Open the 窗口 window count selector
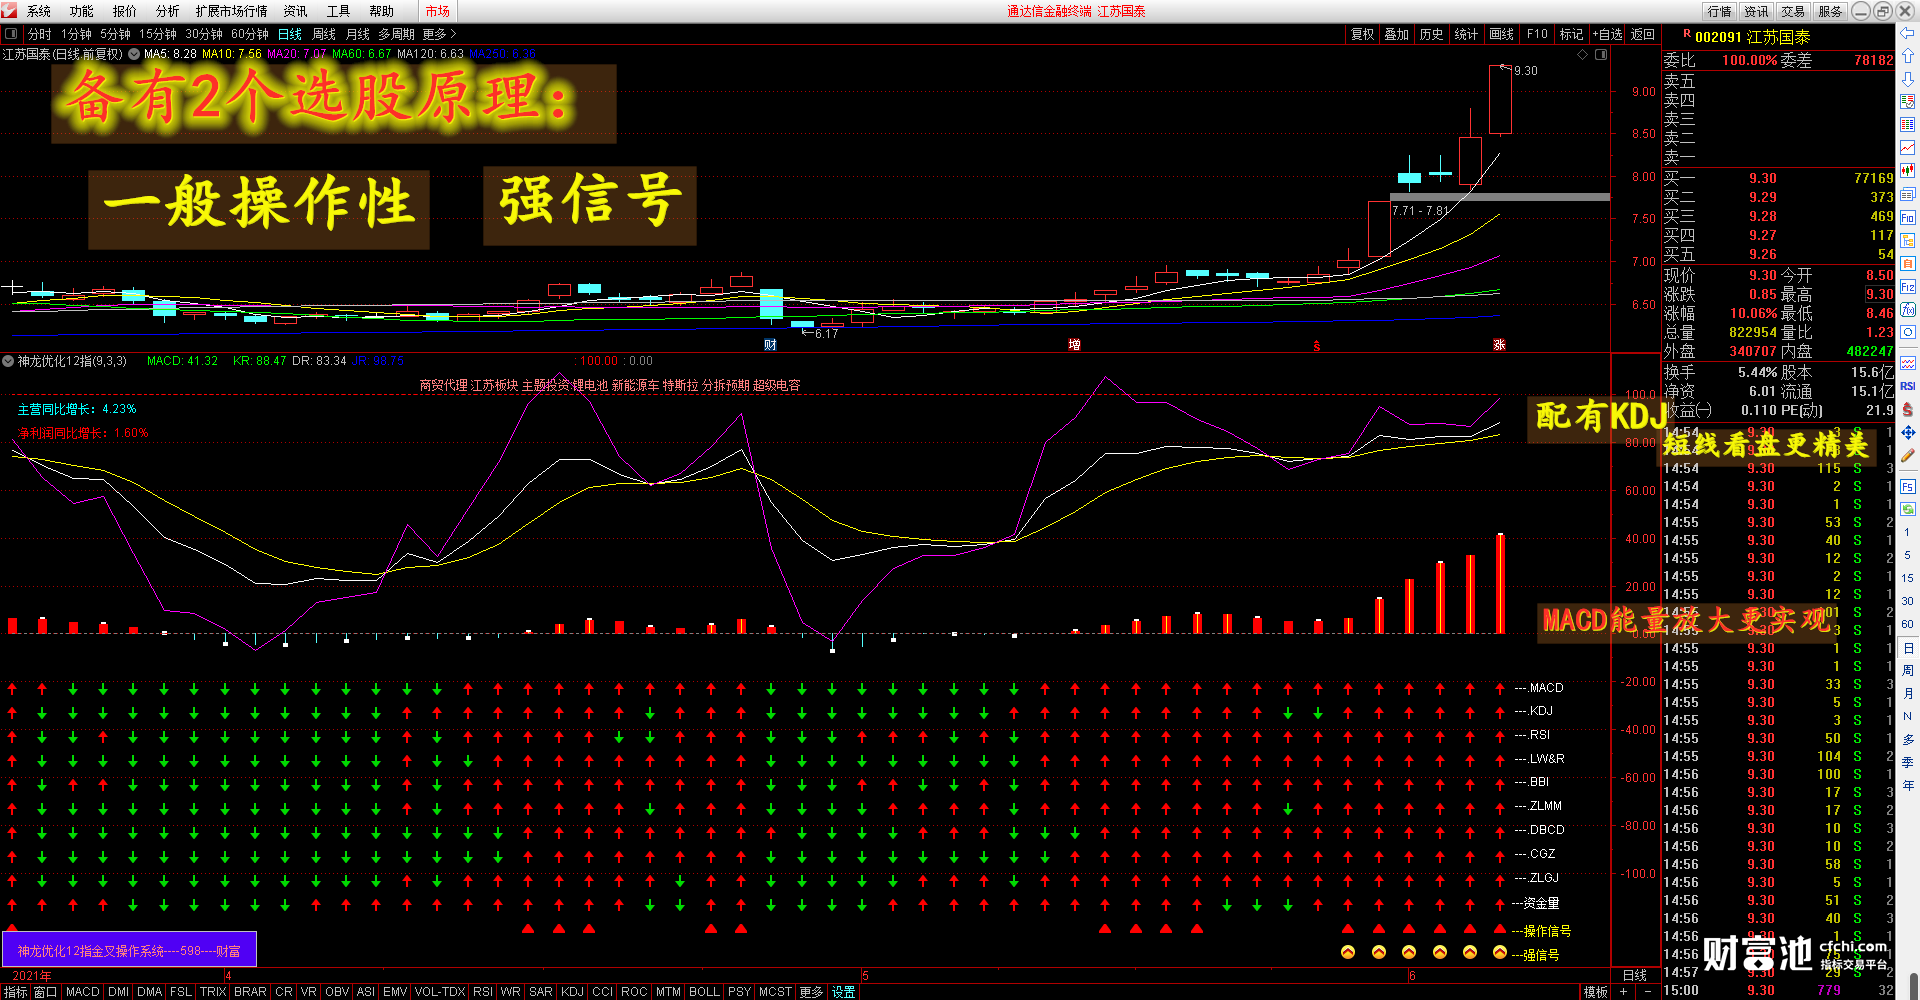The width and height of the screenshot is (1920, 1000). (45, 992)
